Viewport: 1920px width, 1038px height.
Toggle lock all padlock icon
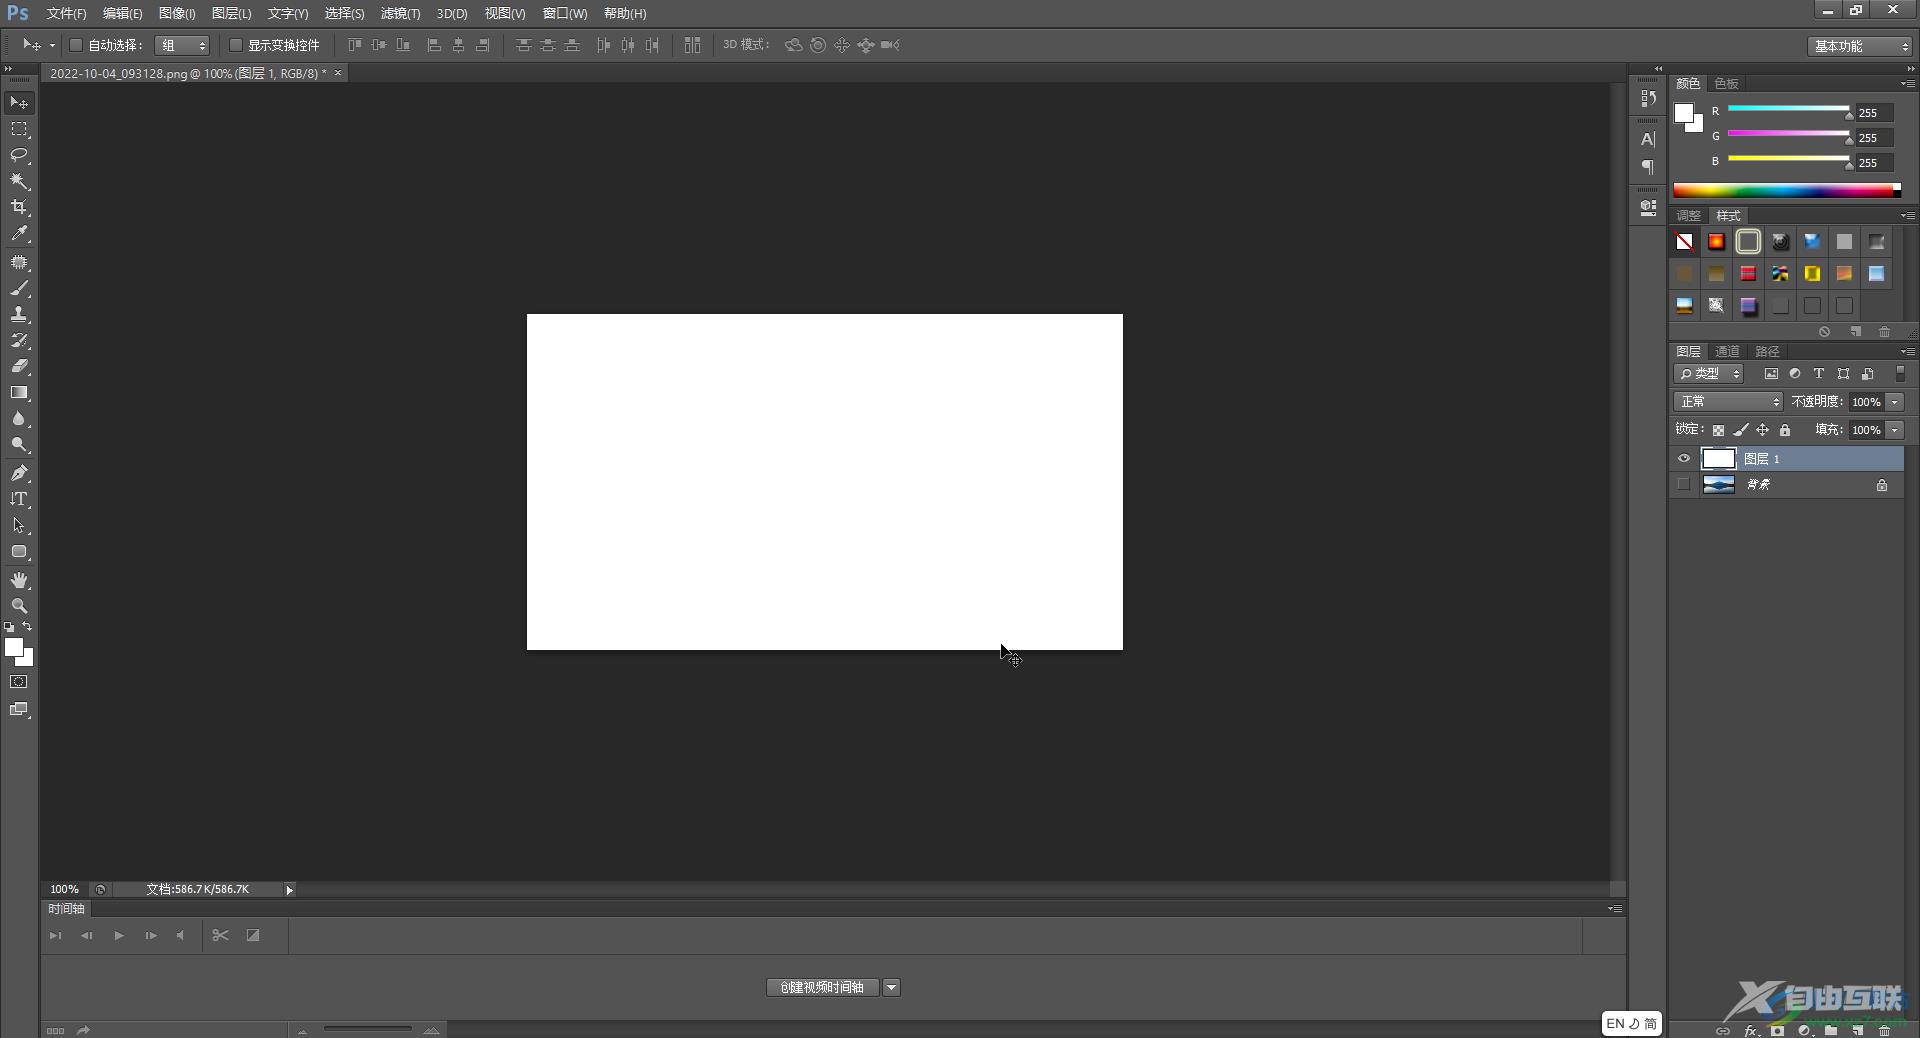coord(1785,430)
